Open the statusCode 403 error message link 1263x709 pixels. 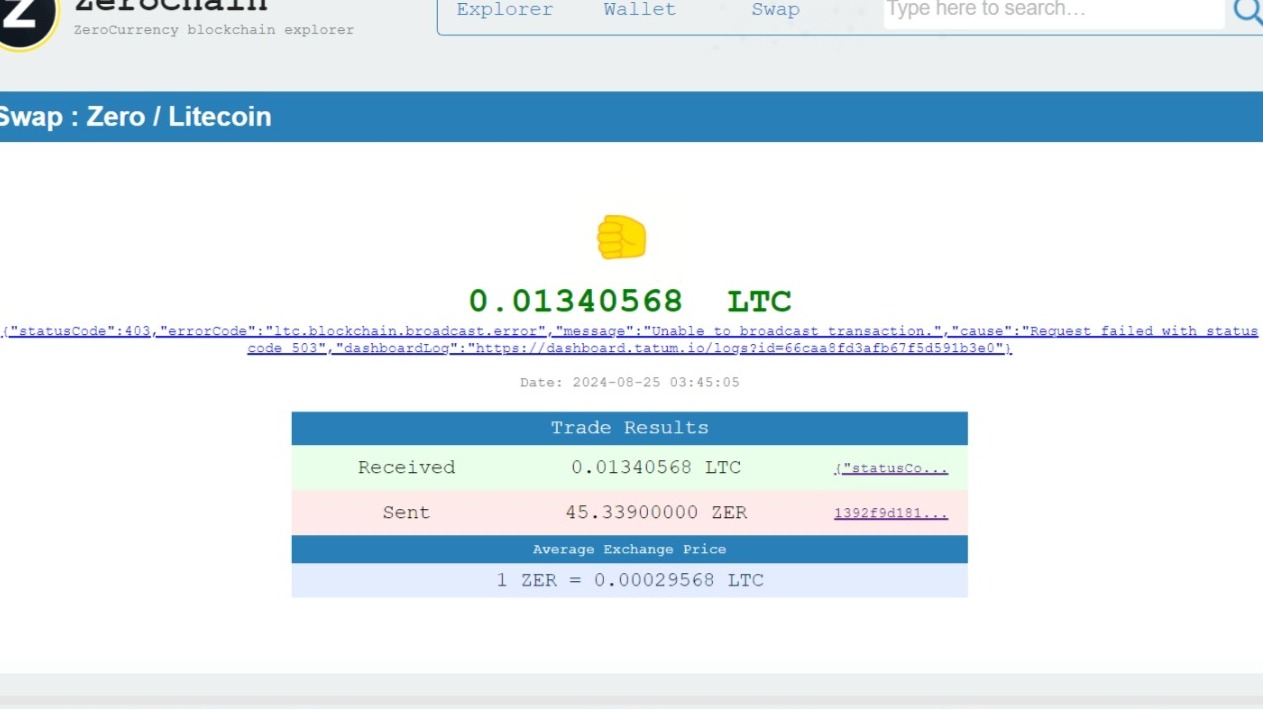pos(630,339)
